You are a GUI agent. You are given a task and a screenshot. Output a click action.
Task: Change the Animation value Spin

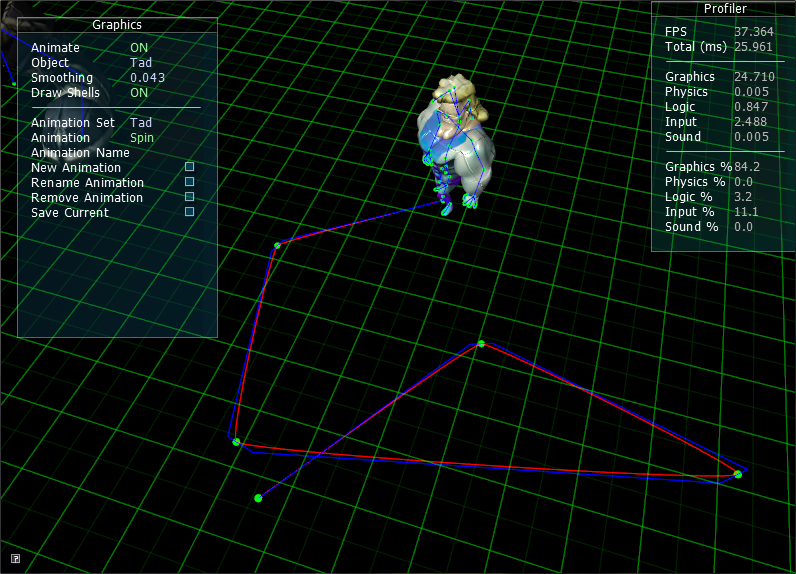coord(142,138)
